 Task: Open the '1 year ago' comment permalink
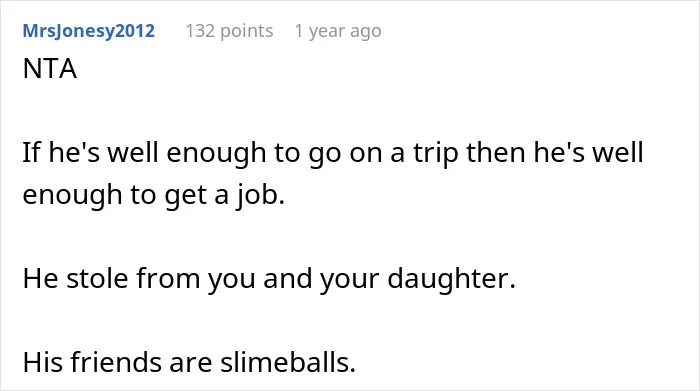coord(338,31)
